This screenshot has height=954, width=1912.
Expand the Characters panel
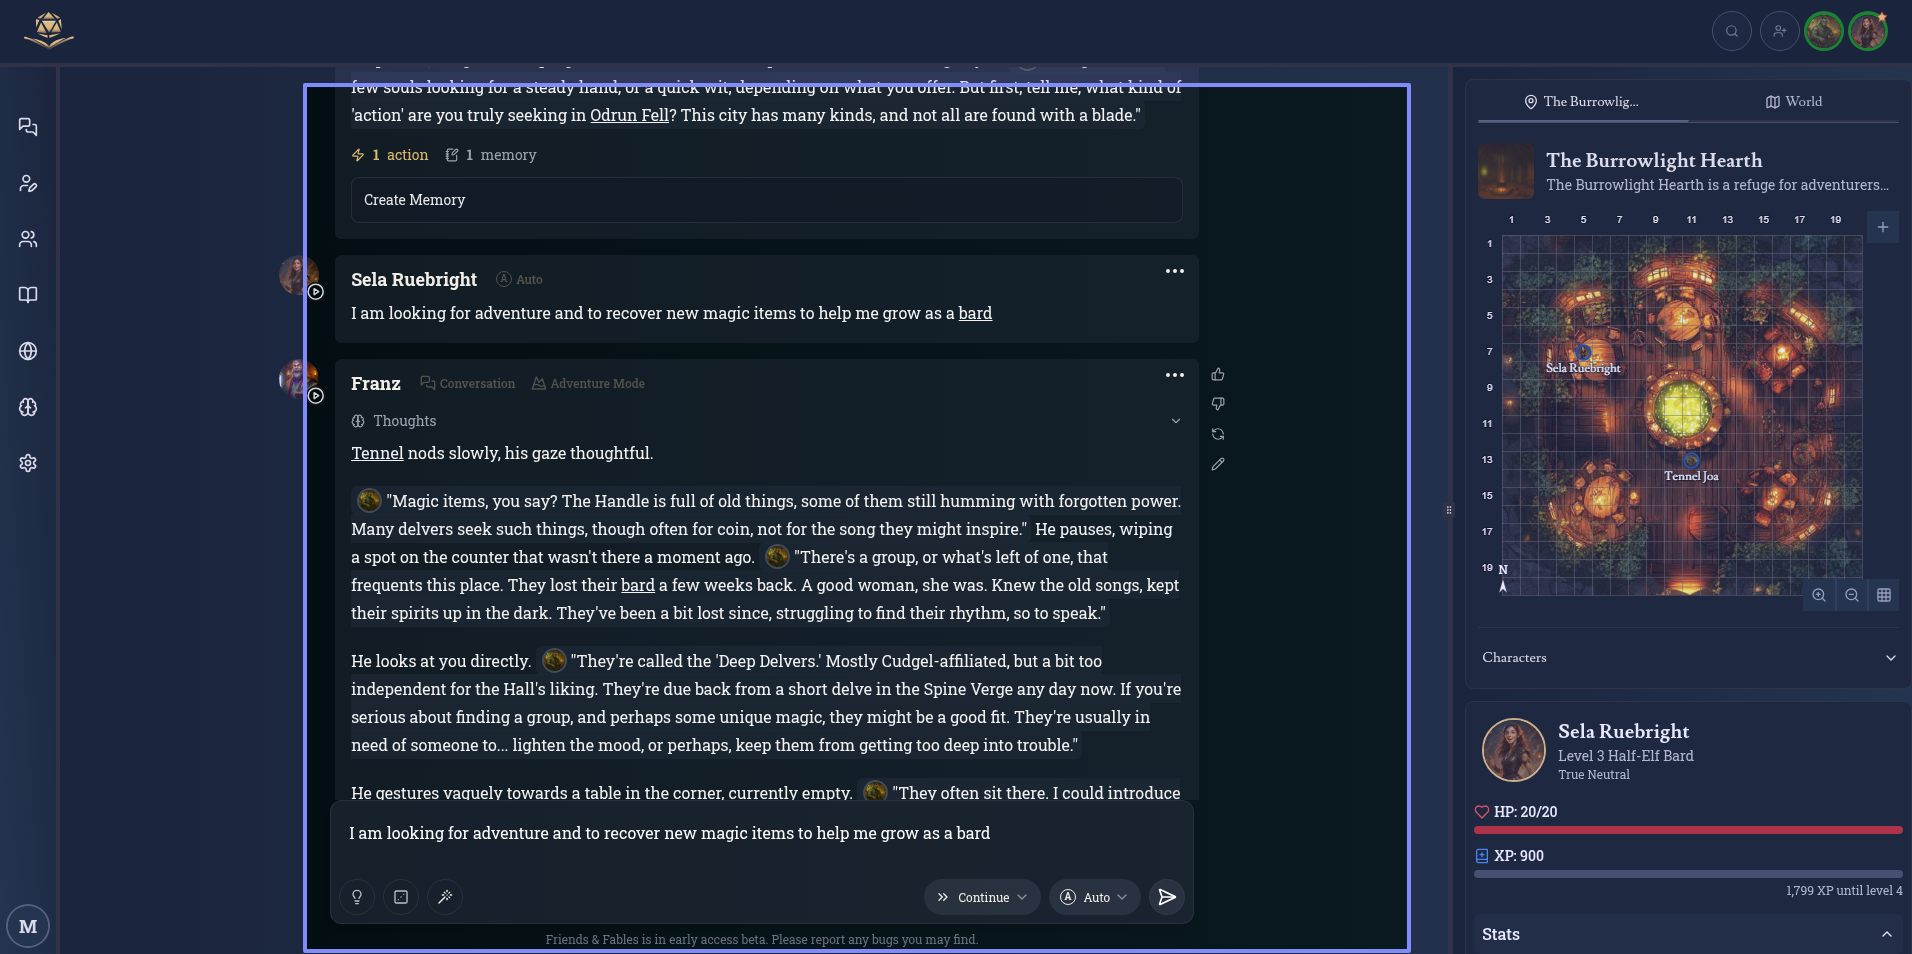pos(1688,658)
